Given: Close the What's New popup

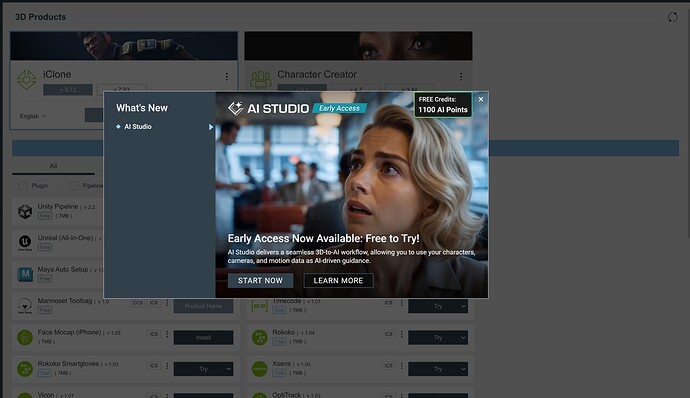Looking at the screenshot, I should (481, 99).
